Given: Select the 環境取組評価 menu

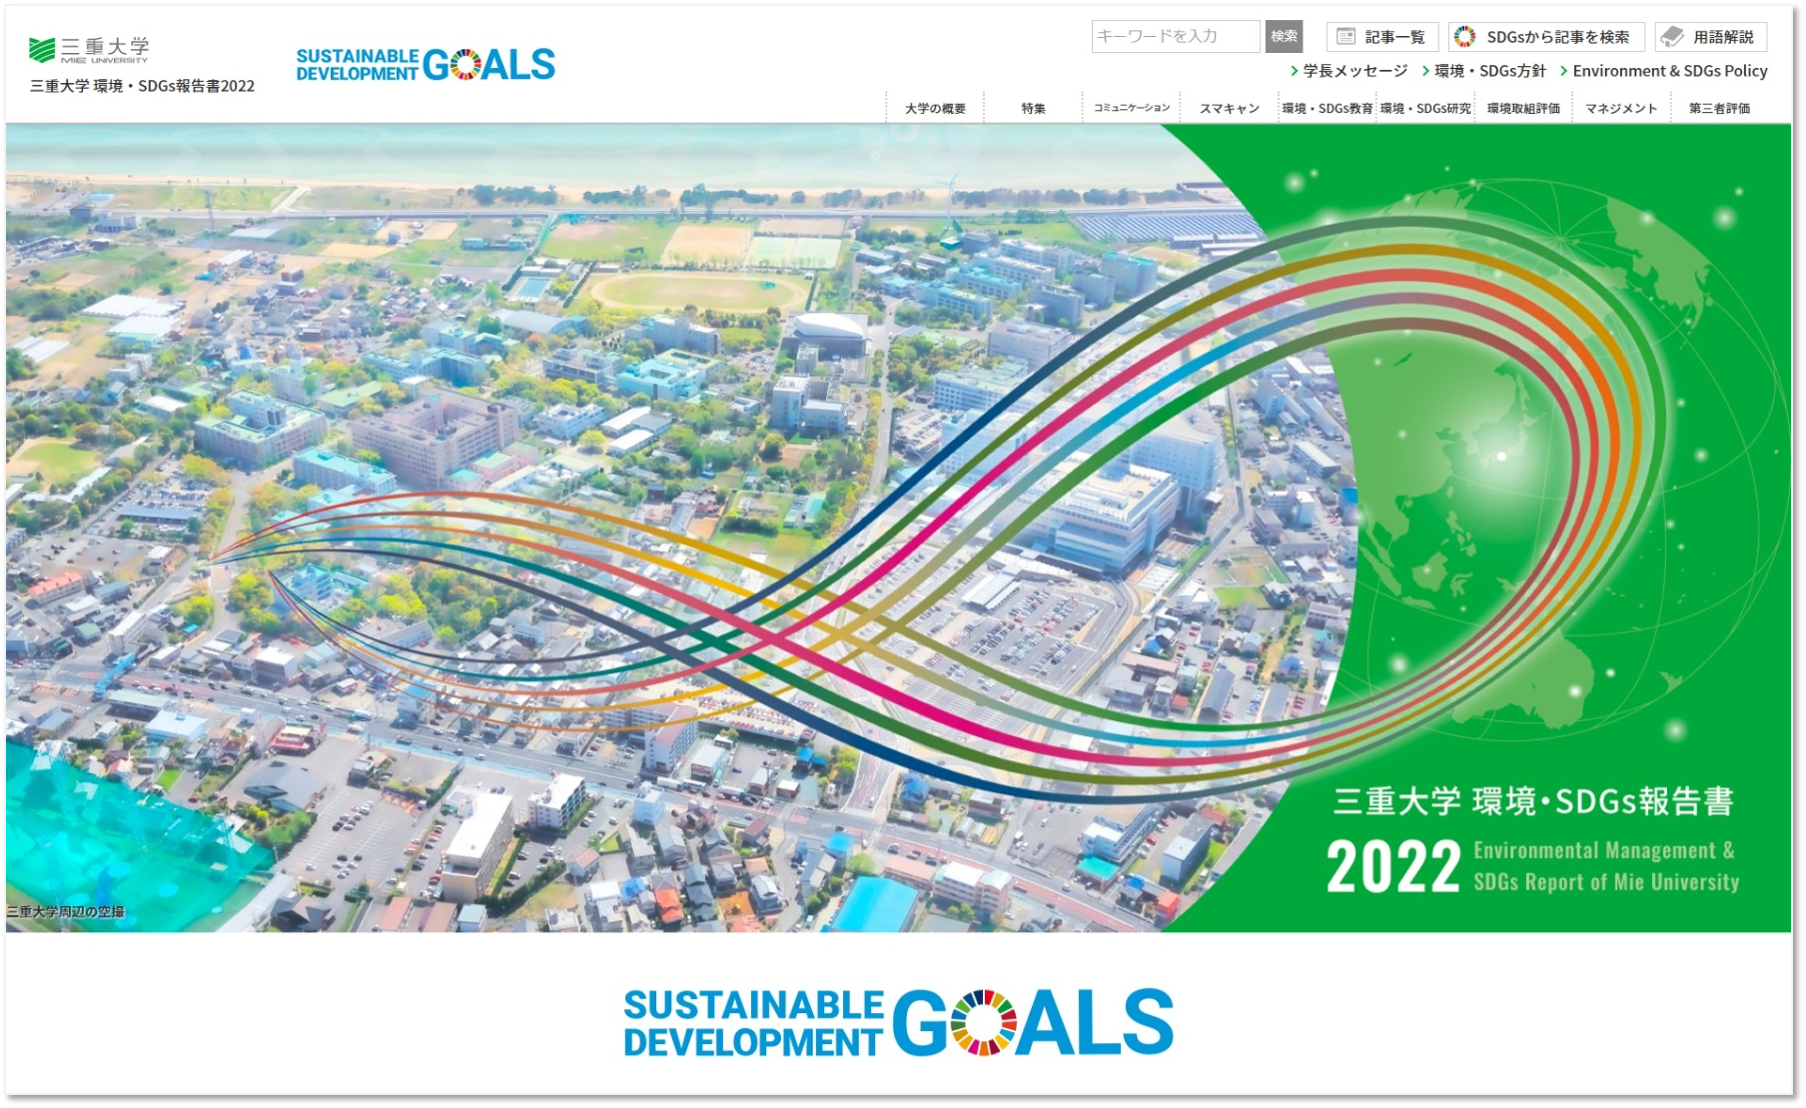Looking at the screenshot, I should coord(1523,108).
